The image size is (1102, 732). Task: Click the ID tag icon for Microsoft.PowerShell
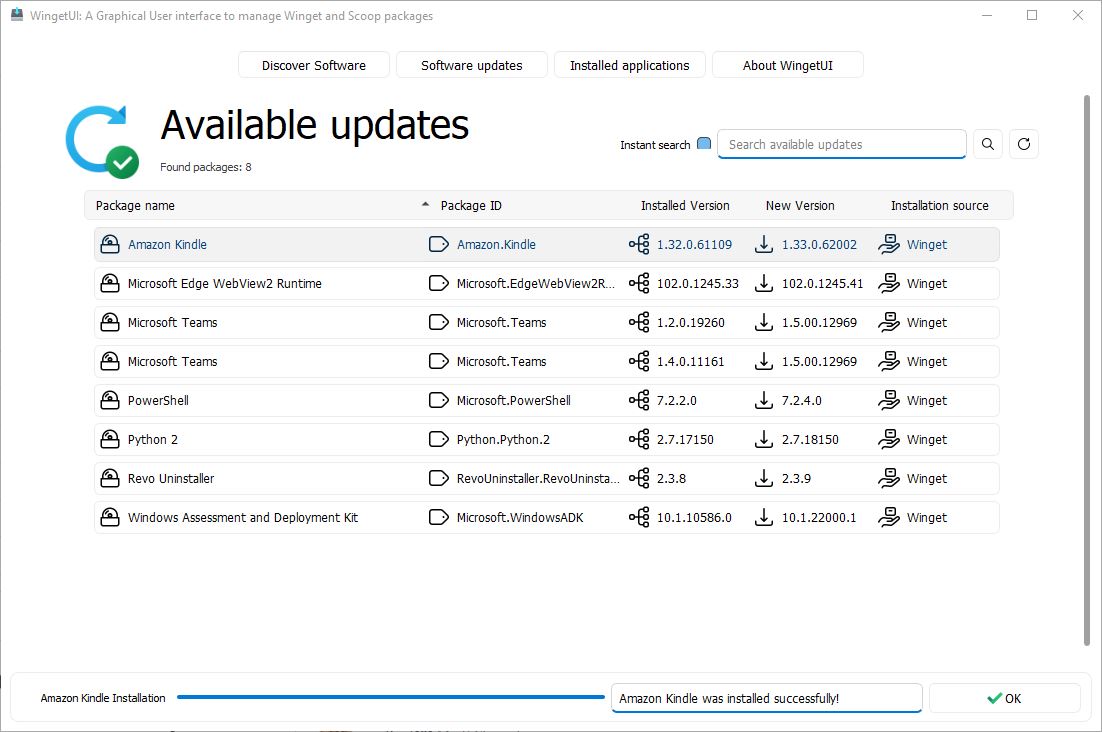click(439, 400)
